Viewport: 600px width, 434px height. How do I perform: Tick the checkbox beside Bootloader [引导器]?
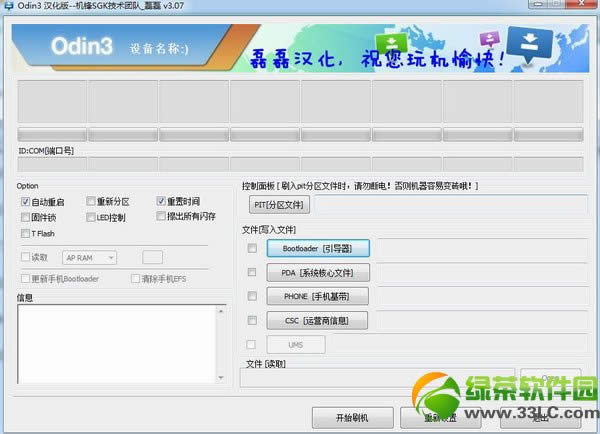click(252, 248)
